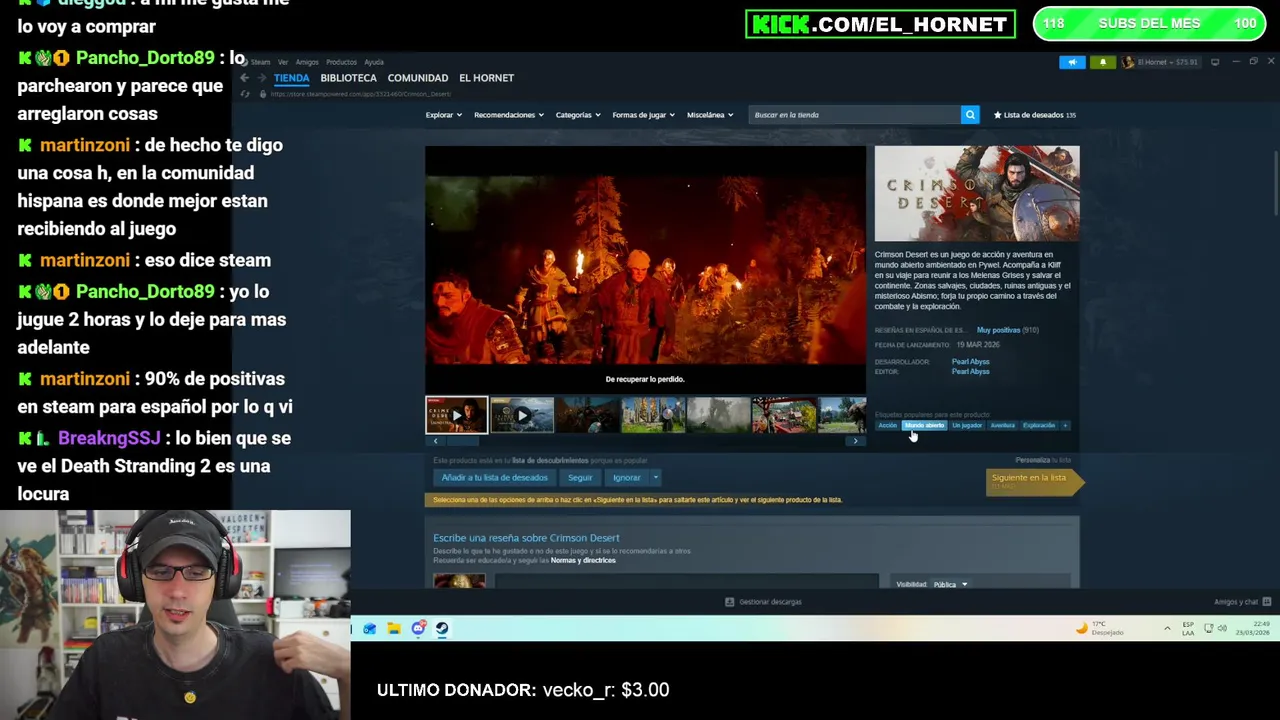Viewport: 1280px width, 720px height.
Task: Open the Steam menu
Action: coord(260,62)
